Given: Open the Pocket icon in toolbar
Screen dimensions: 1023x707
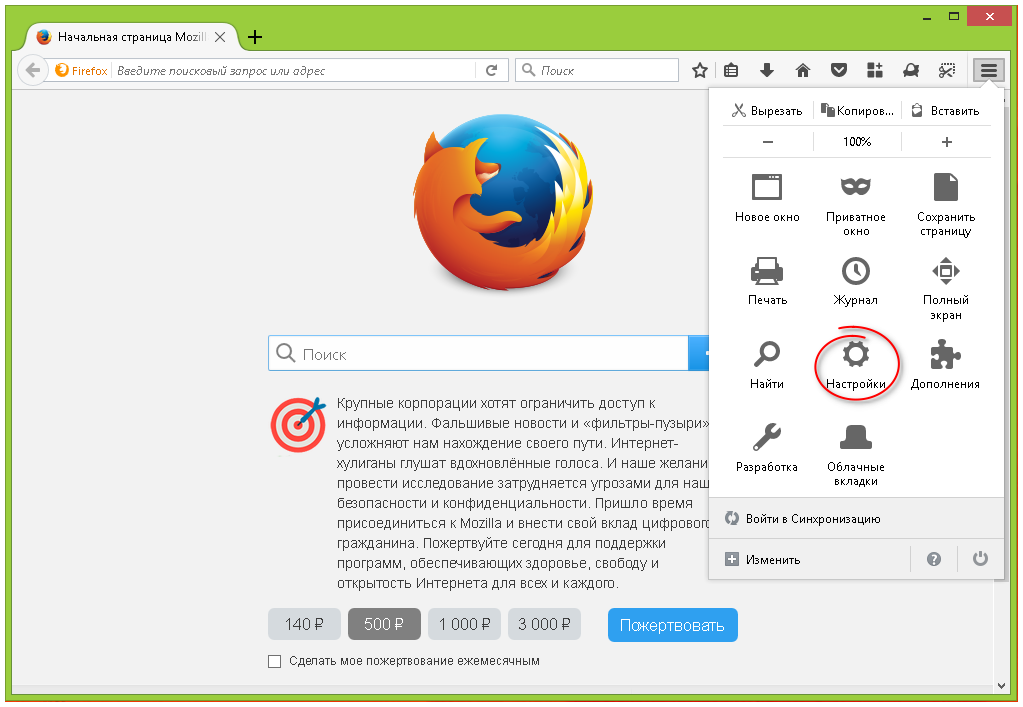Looking at the screenshot, I should pos(839,70).
